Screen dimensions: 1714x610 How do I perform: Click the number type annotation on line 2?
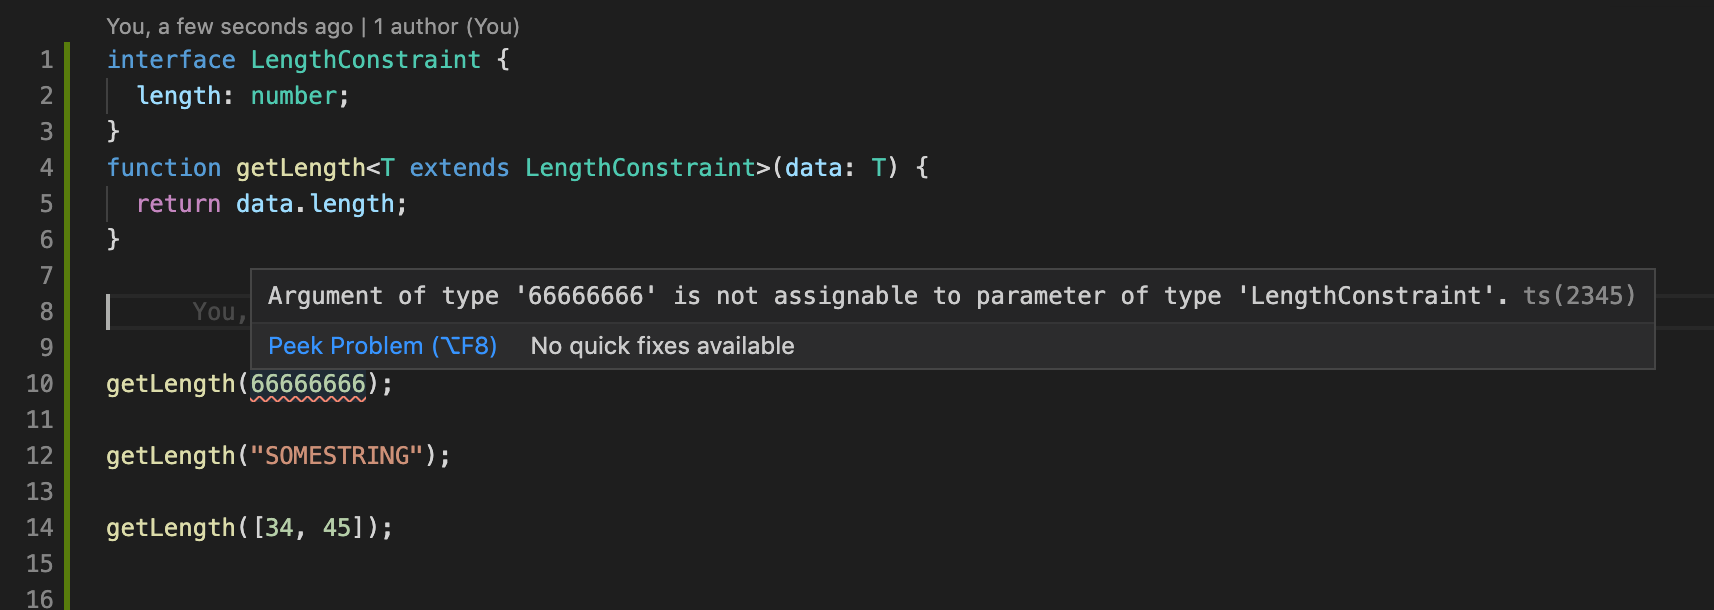point(293,95)
